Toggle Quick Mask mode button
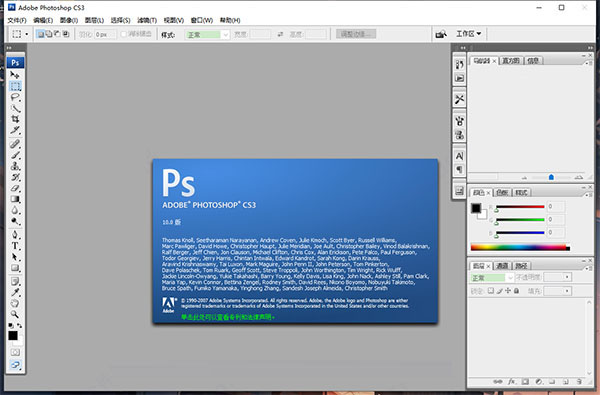600x395 pixels. click(x=15, y=352)
